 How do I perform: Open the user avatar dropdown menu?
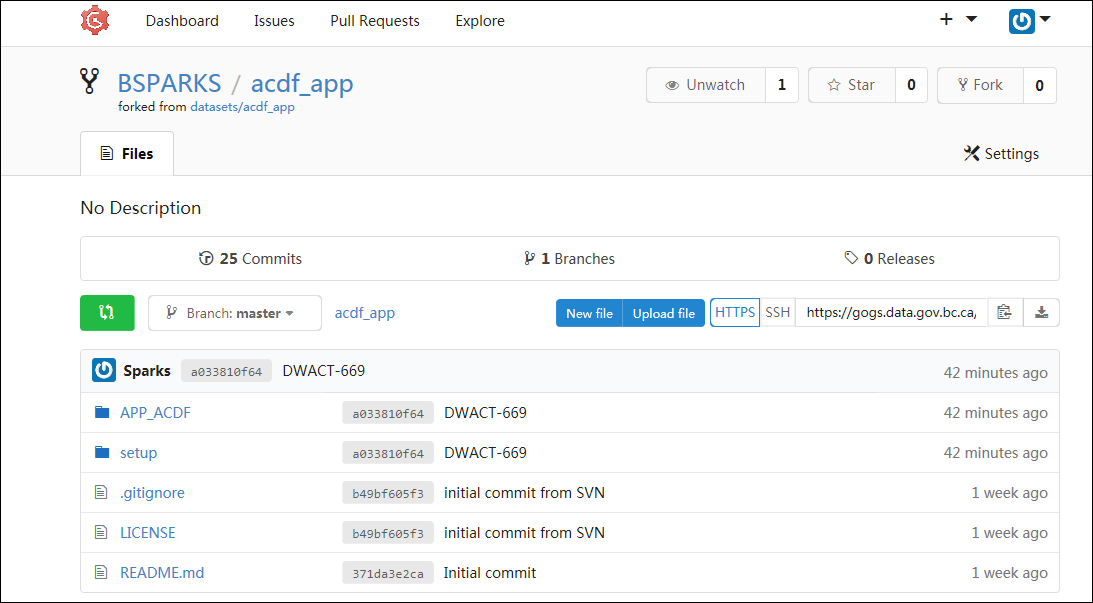1030,20
